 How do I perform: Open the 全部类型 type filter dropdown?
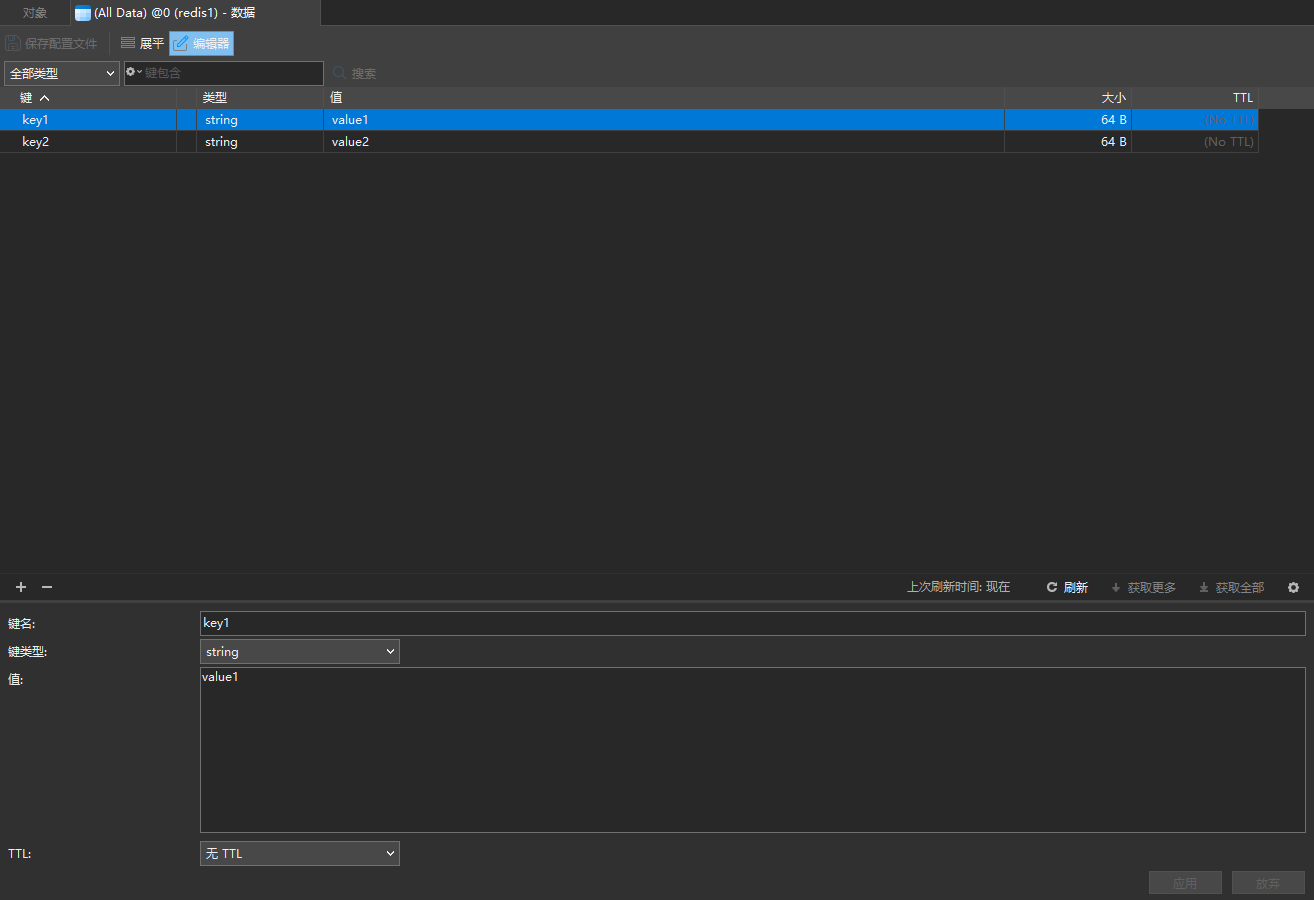coord(62,73)
